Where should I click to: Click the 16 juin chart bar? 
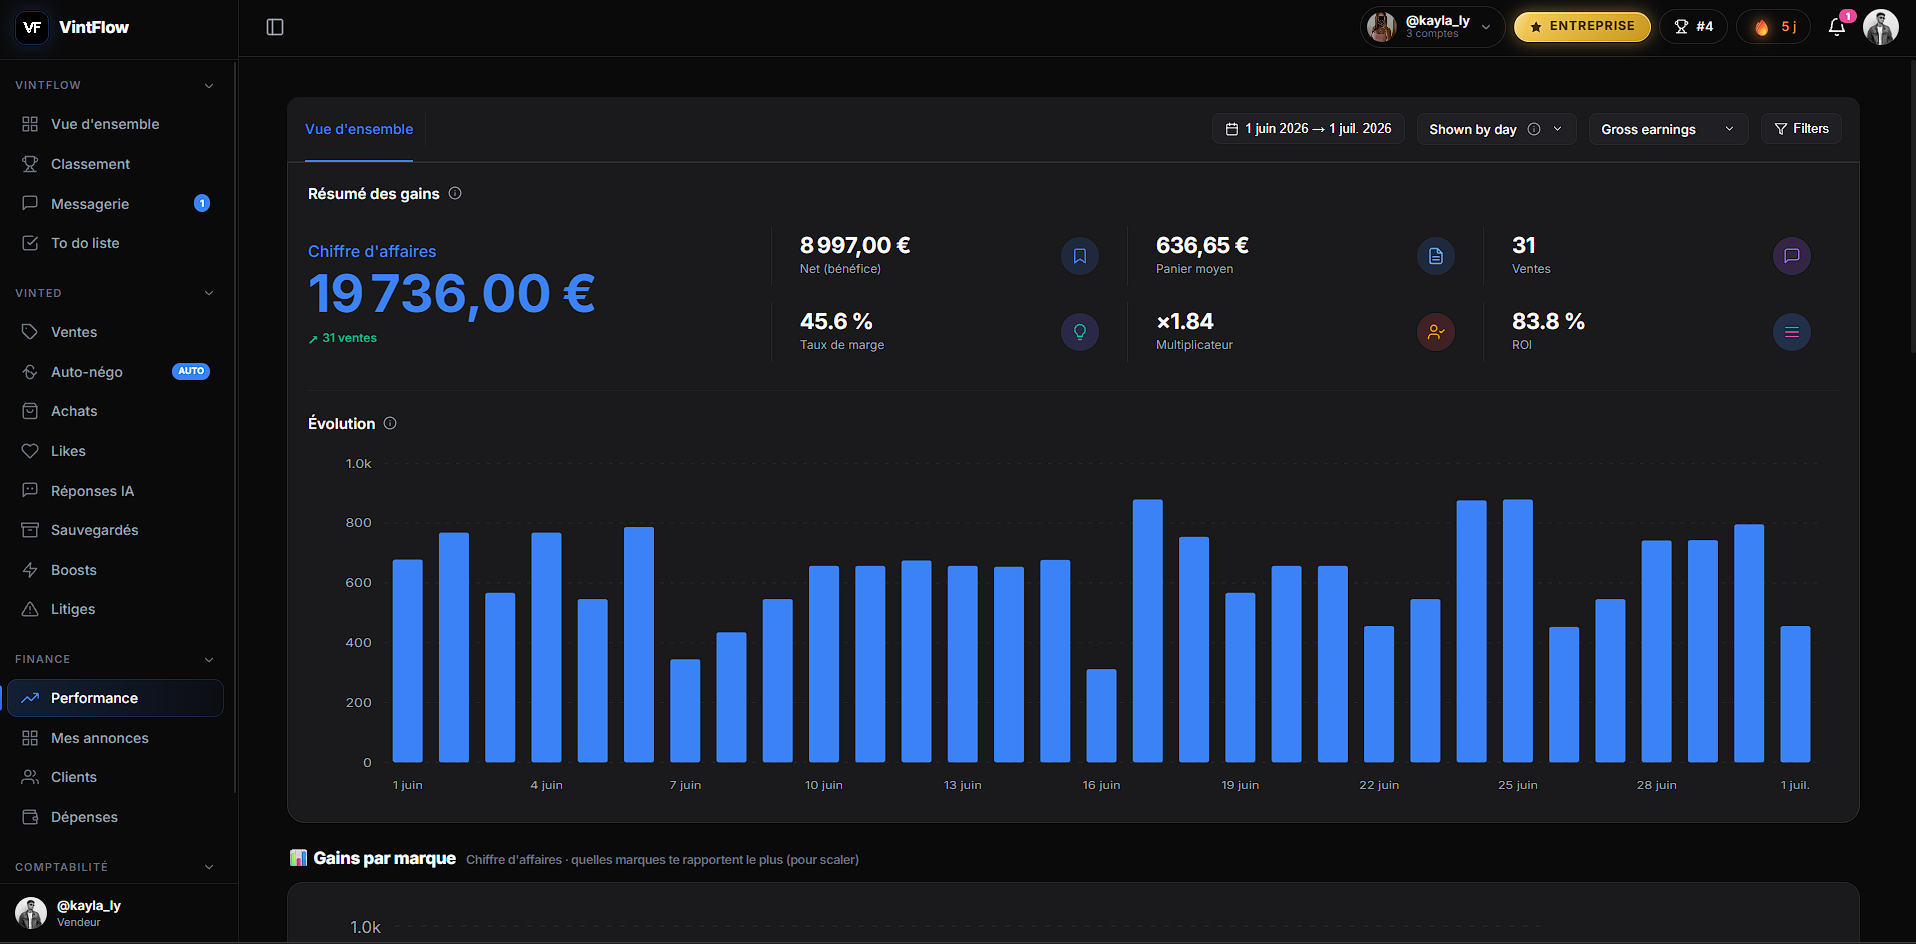1101,716
